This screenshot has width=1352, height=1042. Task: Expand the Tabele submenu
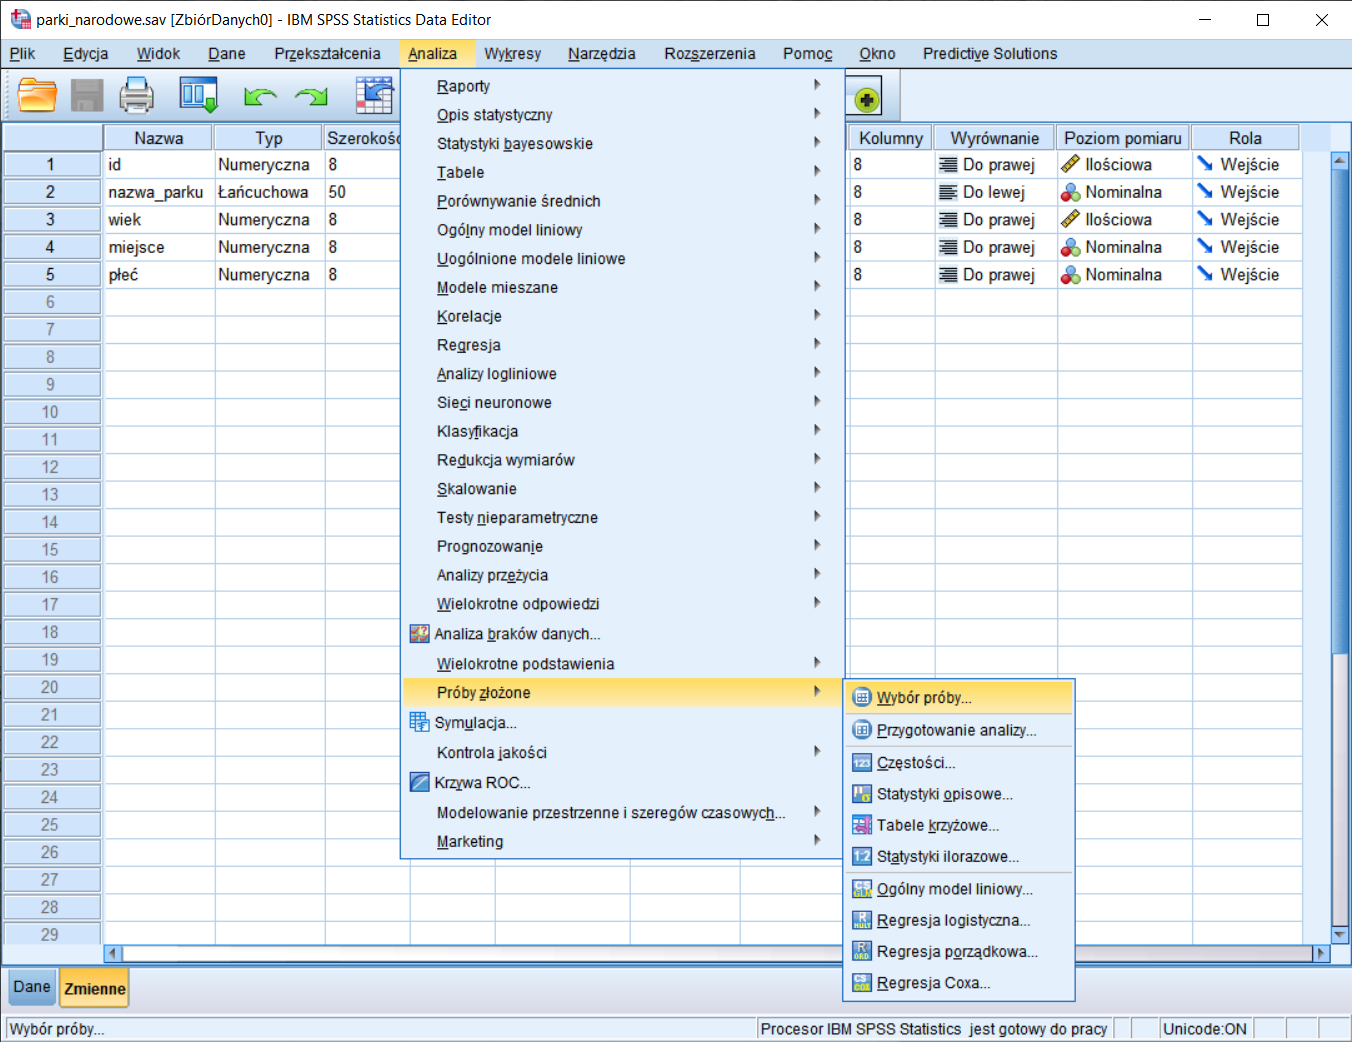[x=622, y=172]
